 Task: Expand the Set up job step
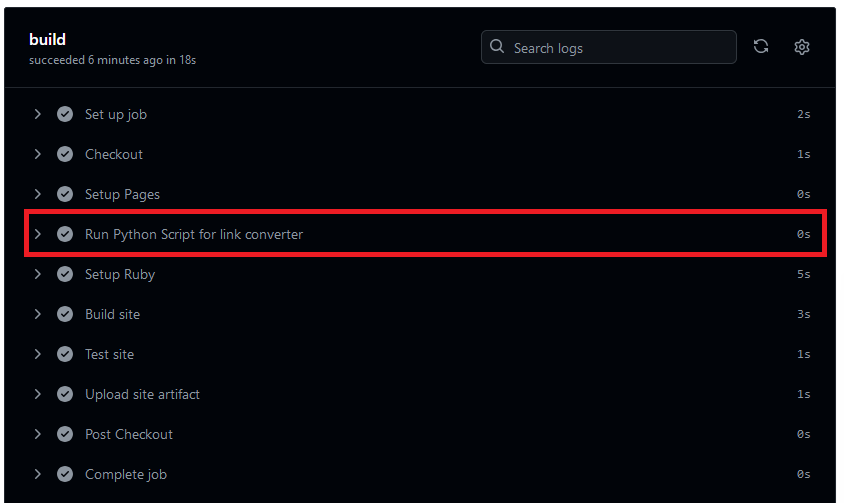pyautogui.click(x=37, y=114)
